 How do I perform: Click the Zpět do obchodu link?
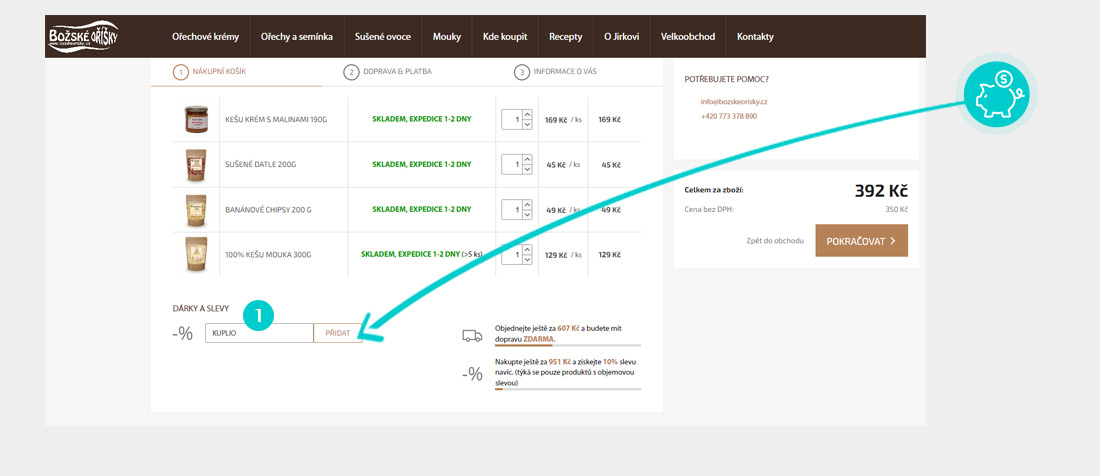click(x=774, y=241)
